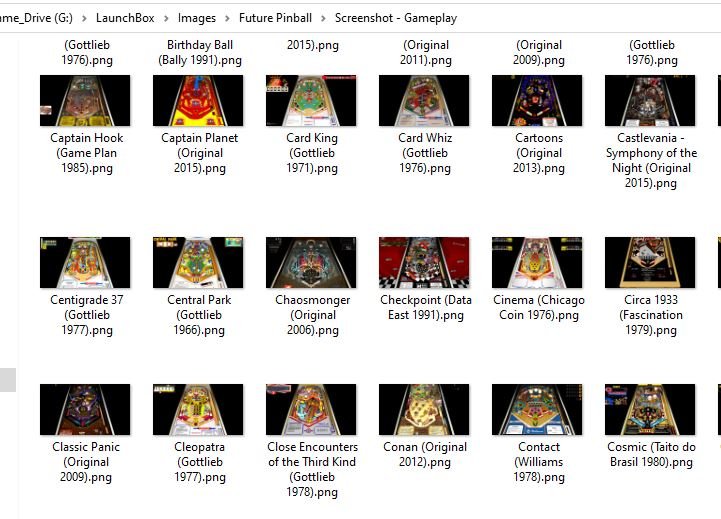Click the (Original 2011).png filename

coord(426,52)
